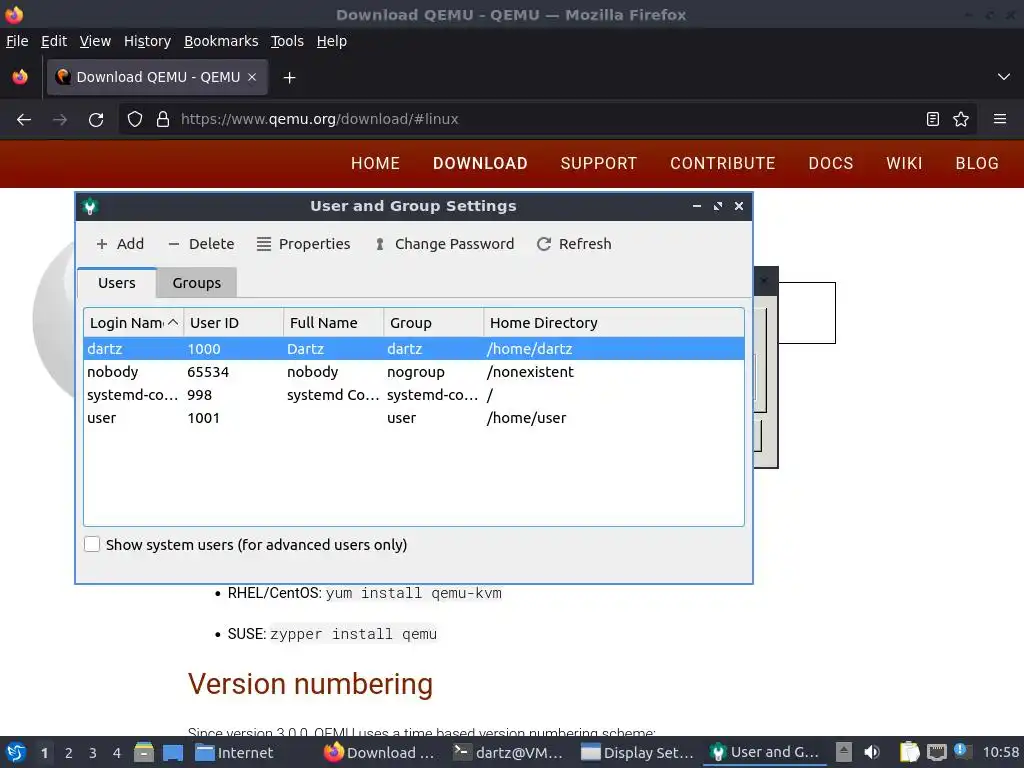Open the DOCS link

point(830,163)
